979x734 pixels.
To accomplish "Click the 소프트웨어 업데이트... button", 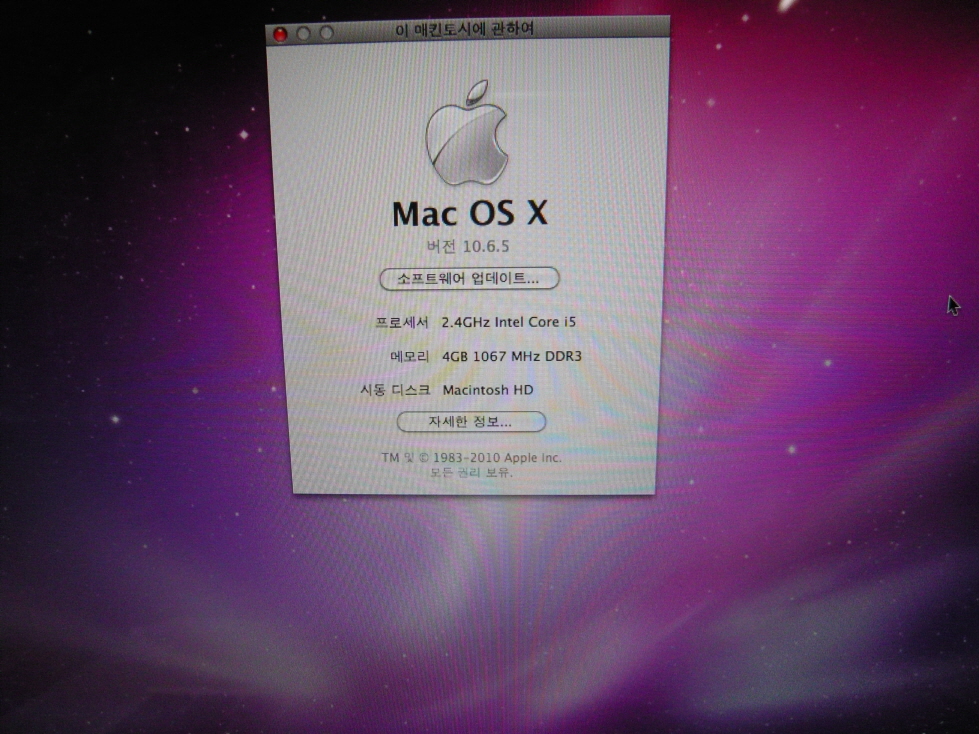I will pos(469,278).
